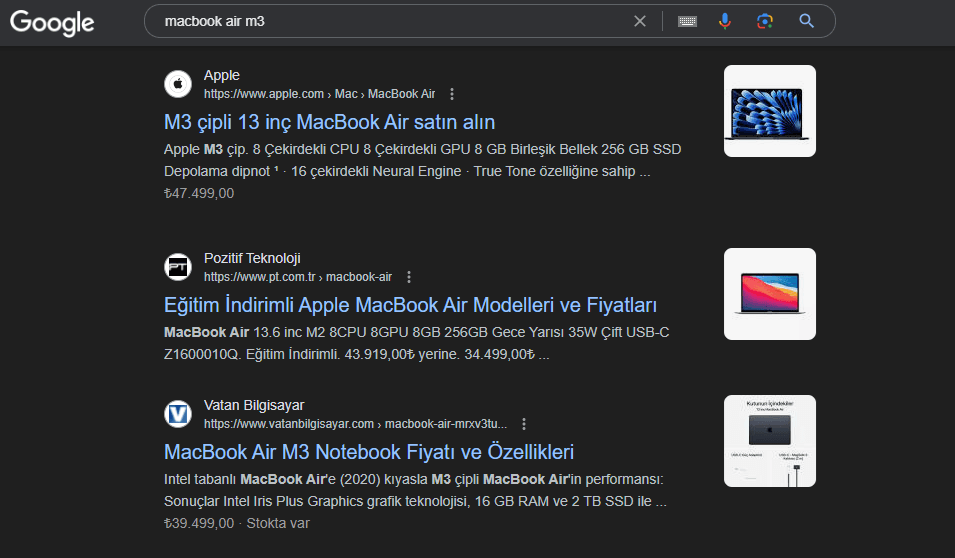Open Eğitim İndirimli Apple MacBook Air Modelleri link
This screenshot has height=558, width=955.
tap(411, 305)
